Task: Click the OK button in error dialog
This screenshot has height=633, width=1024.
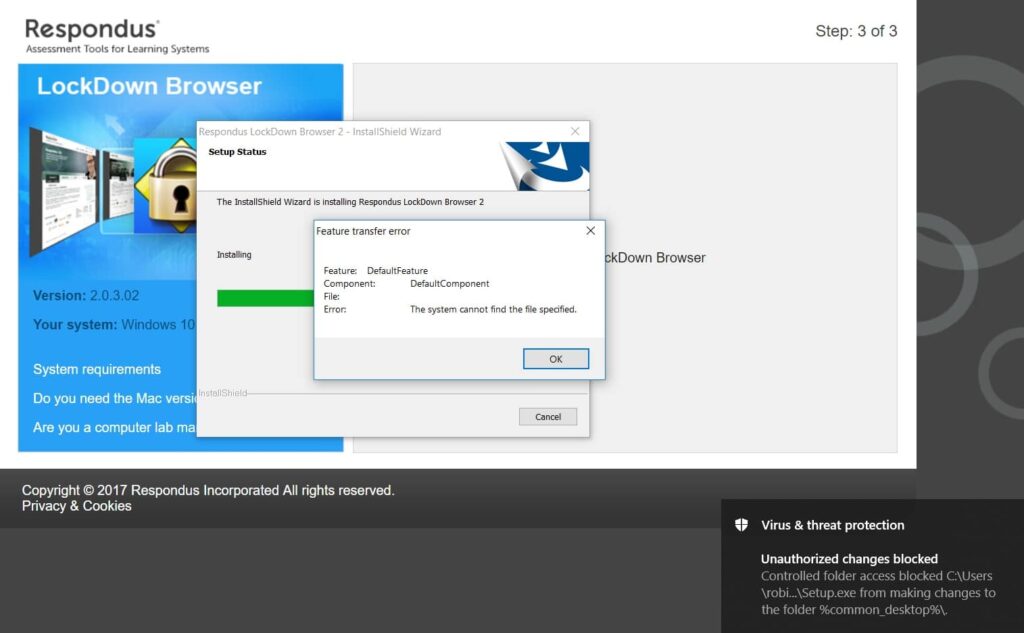Action: point(556,359)
